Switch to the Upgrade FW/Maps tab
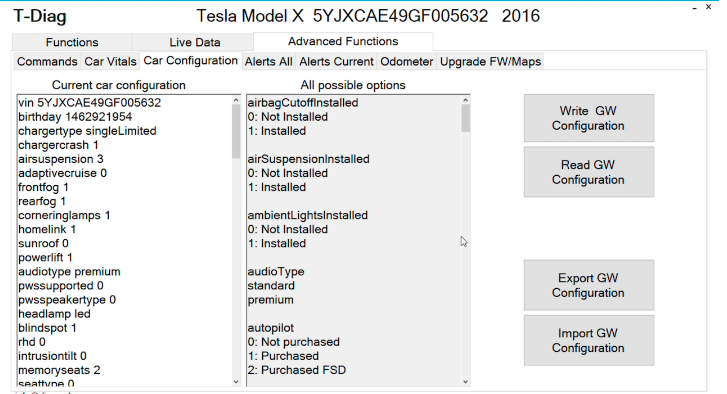Image resolution: width=727 pixels, height=394 pixels. click(x=490, y=62)
